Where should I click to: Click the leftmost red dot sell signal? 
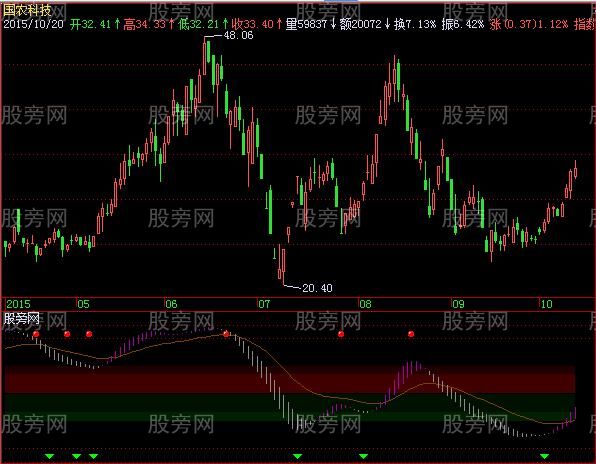36,334
